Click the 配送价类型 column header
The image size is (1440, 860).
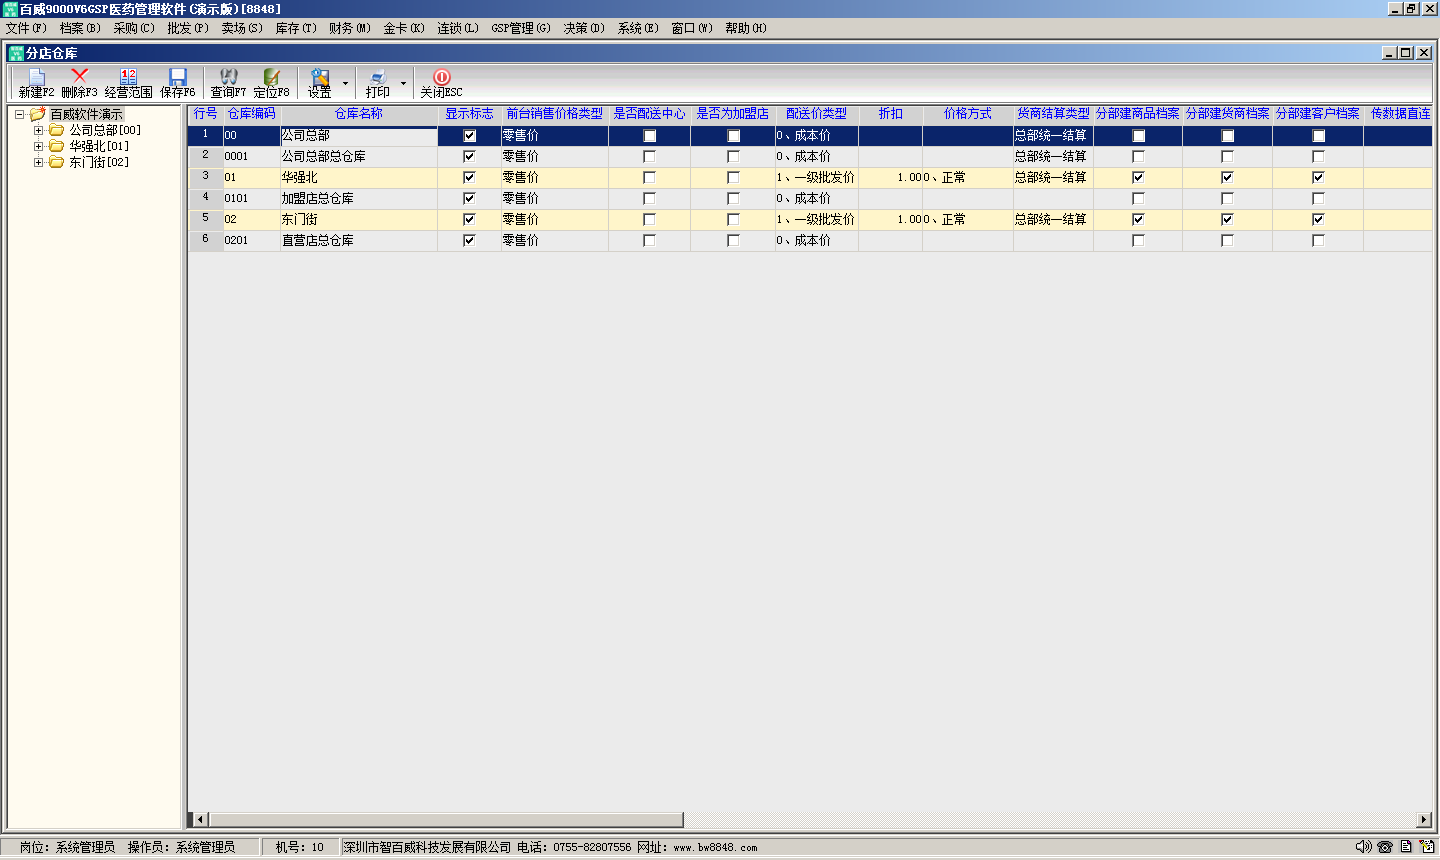coord(816,114)
